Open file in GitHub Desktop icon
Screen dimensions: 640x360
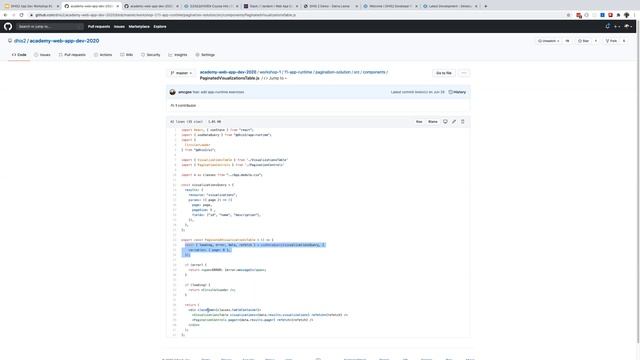[445, 122]
